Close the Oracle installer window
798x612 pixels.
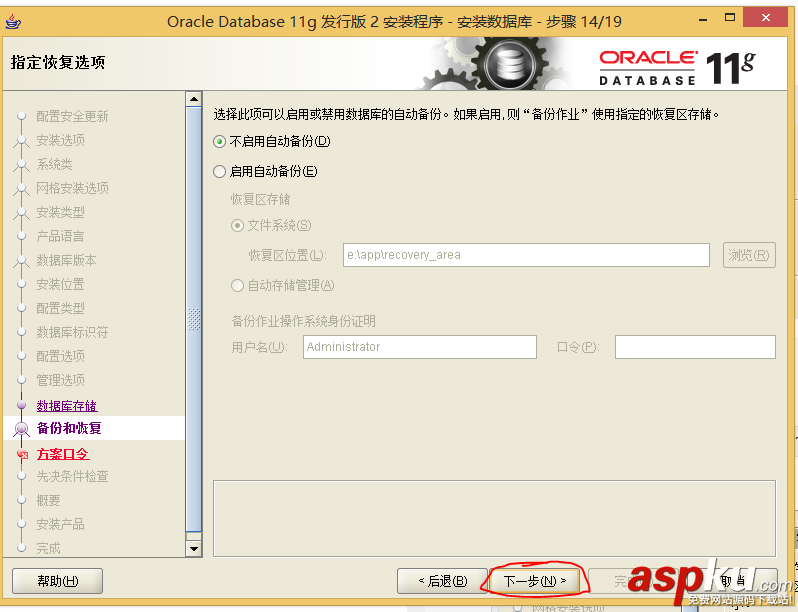tap(765, 18)
